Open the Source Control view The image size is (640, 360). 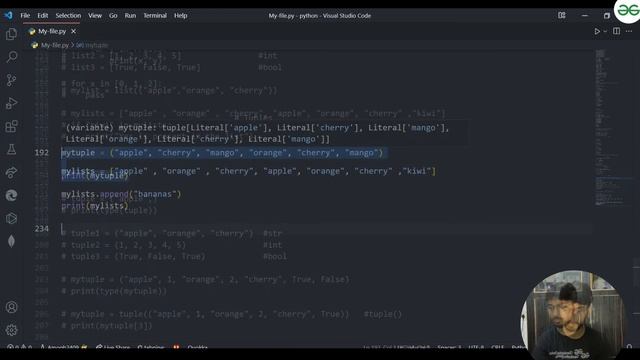(11, 80)
